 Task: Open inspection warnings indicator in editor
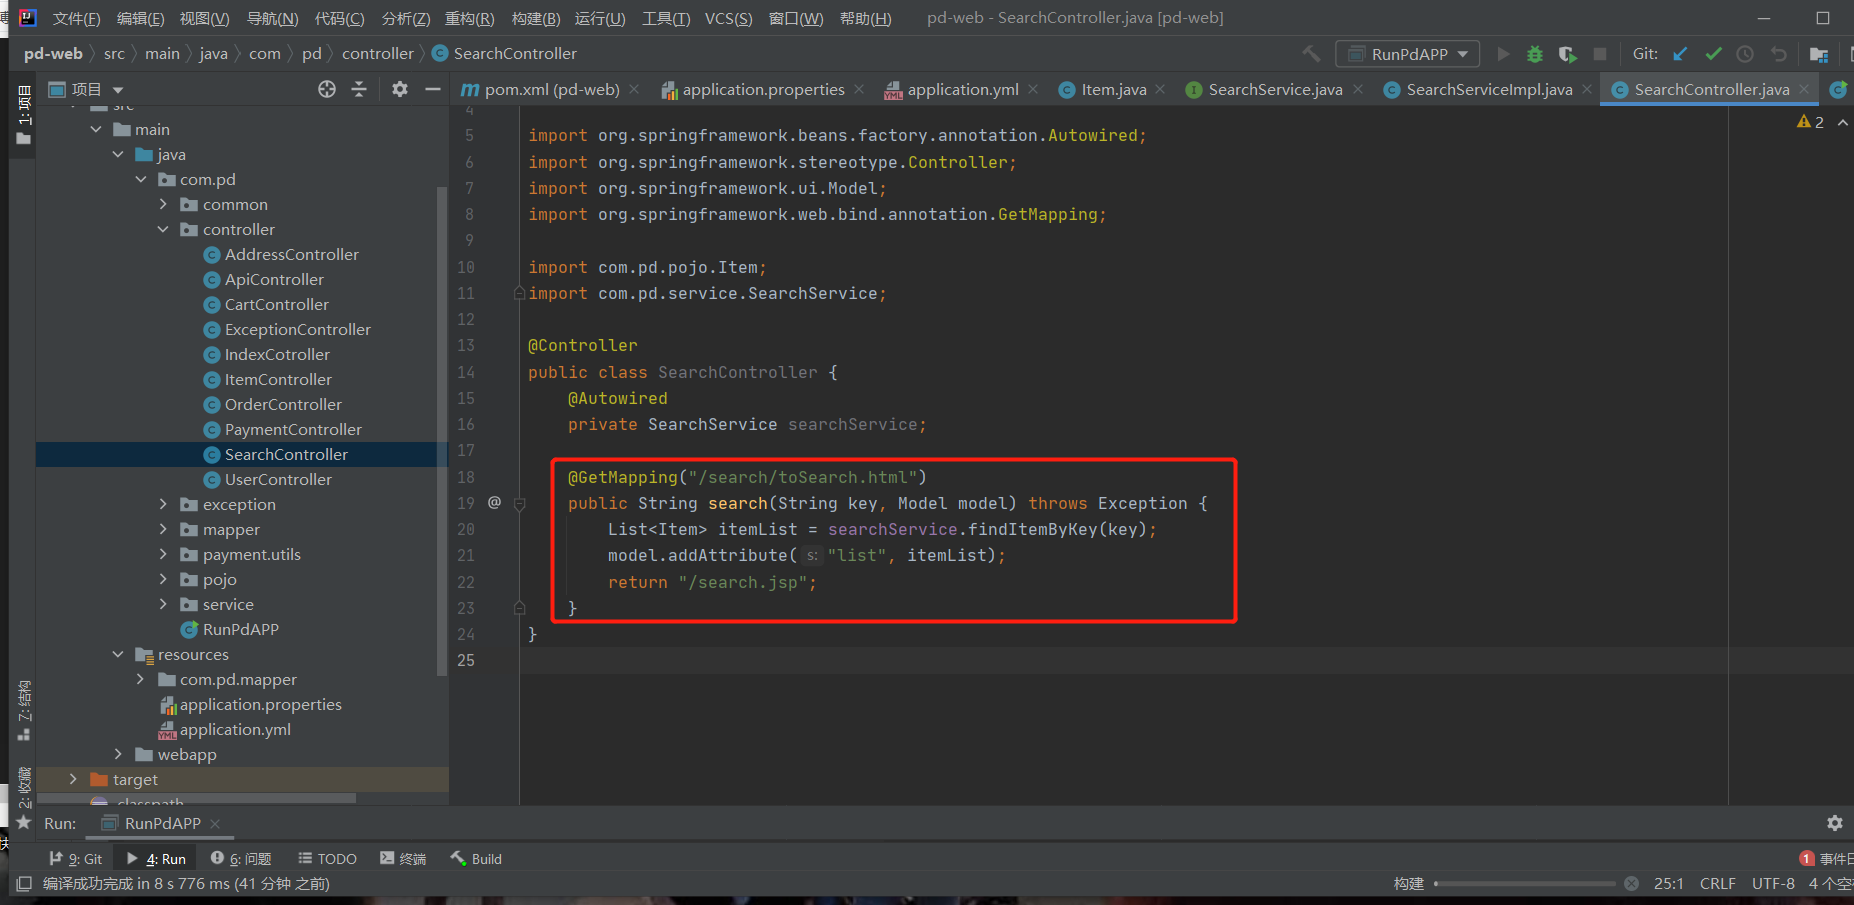pos(1811,122)
